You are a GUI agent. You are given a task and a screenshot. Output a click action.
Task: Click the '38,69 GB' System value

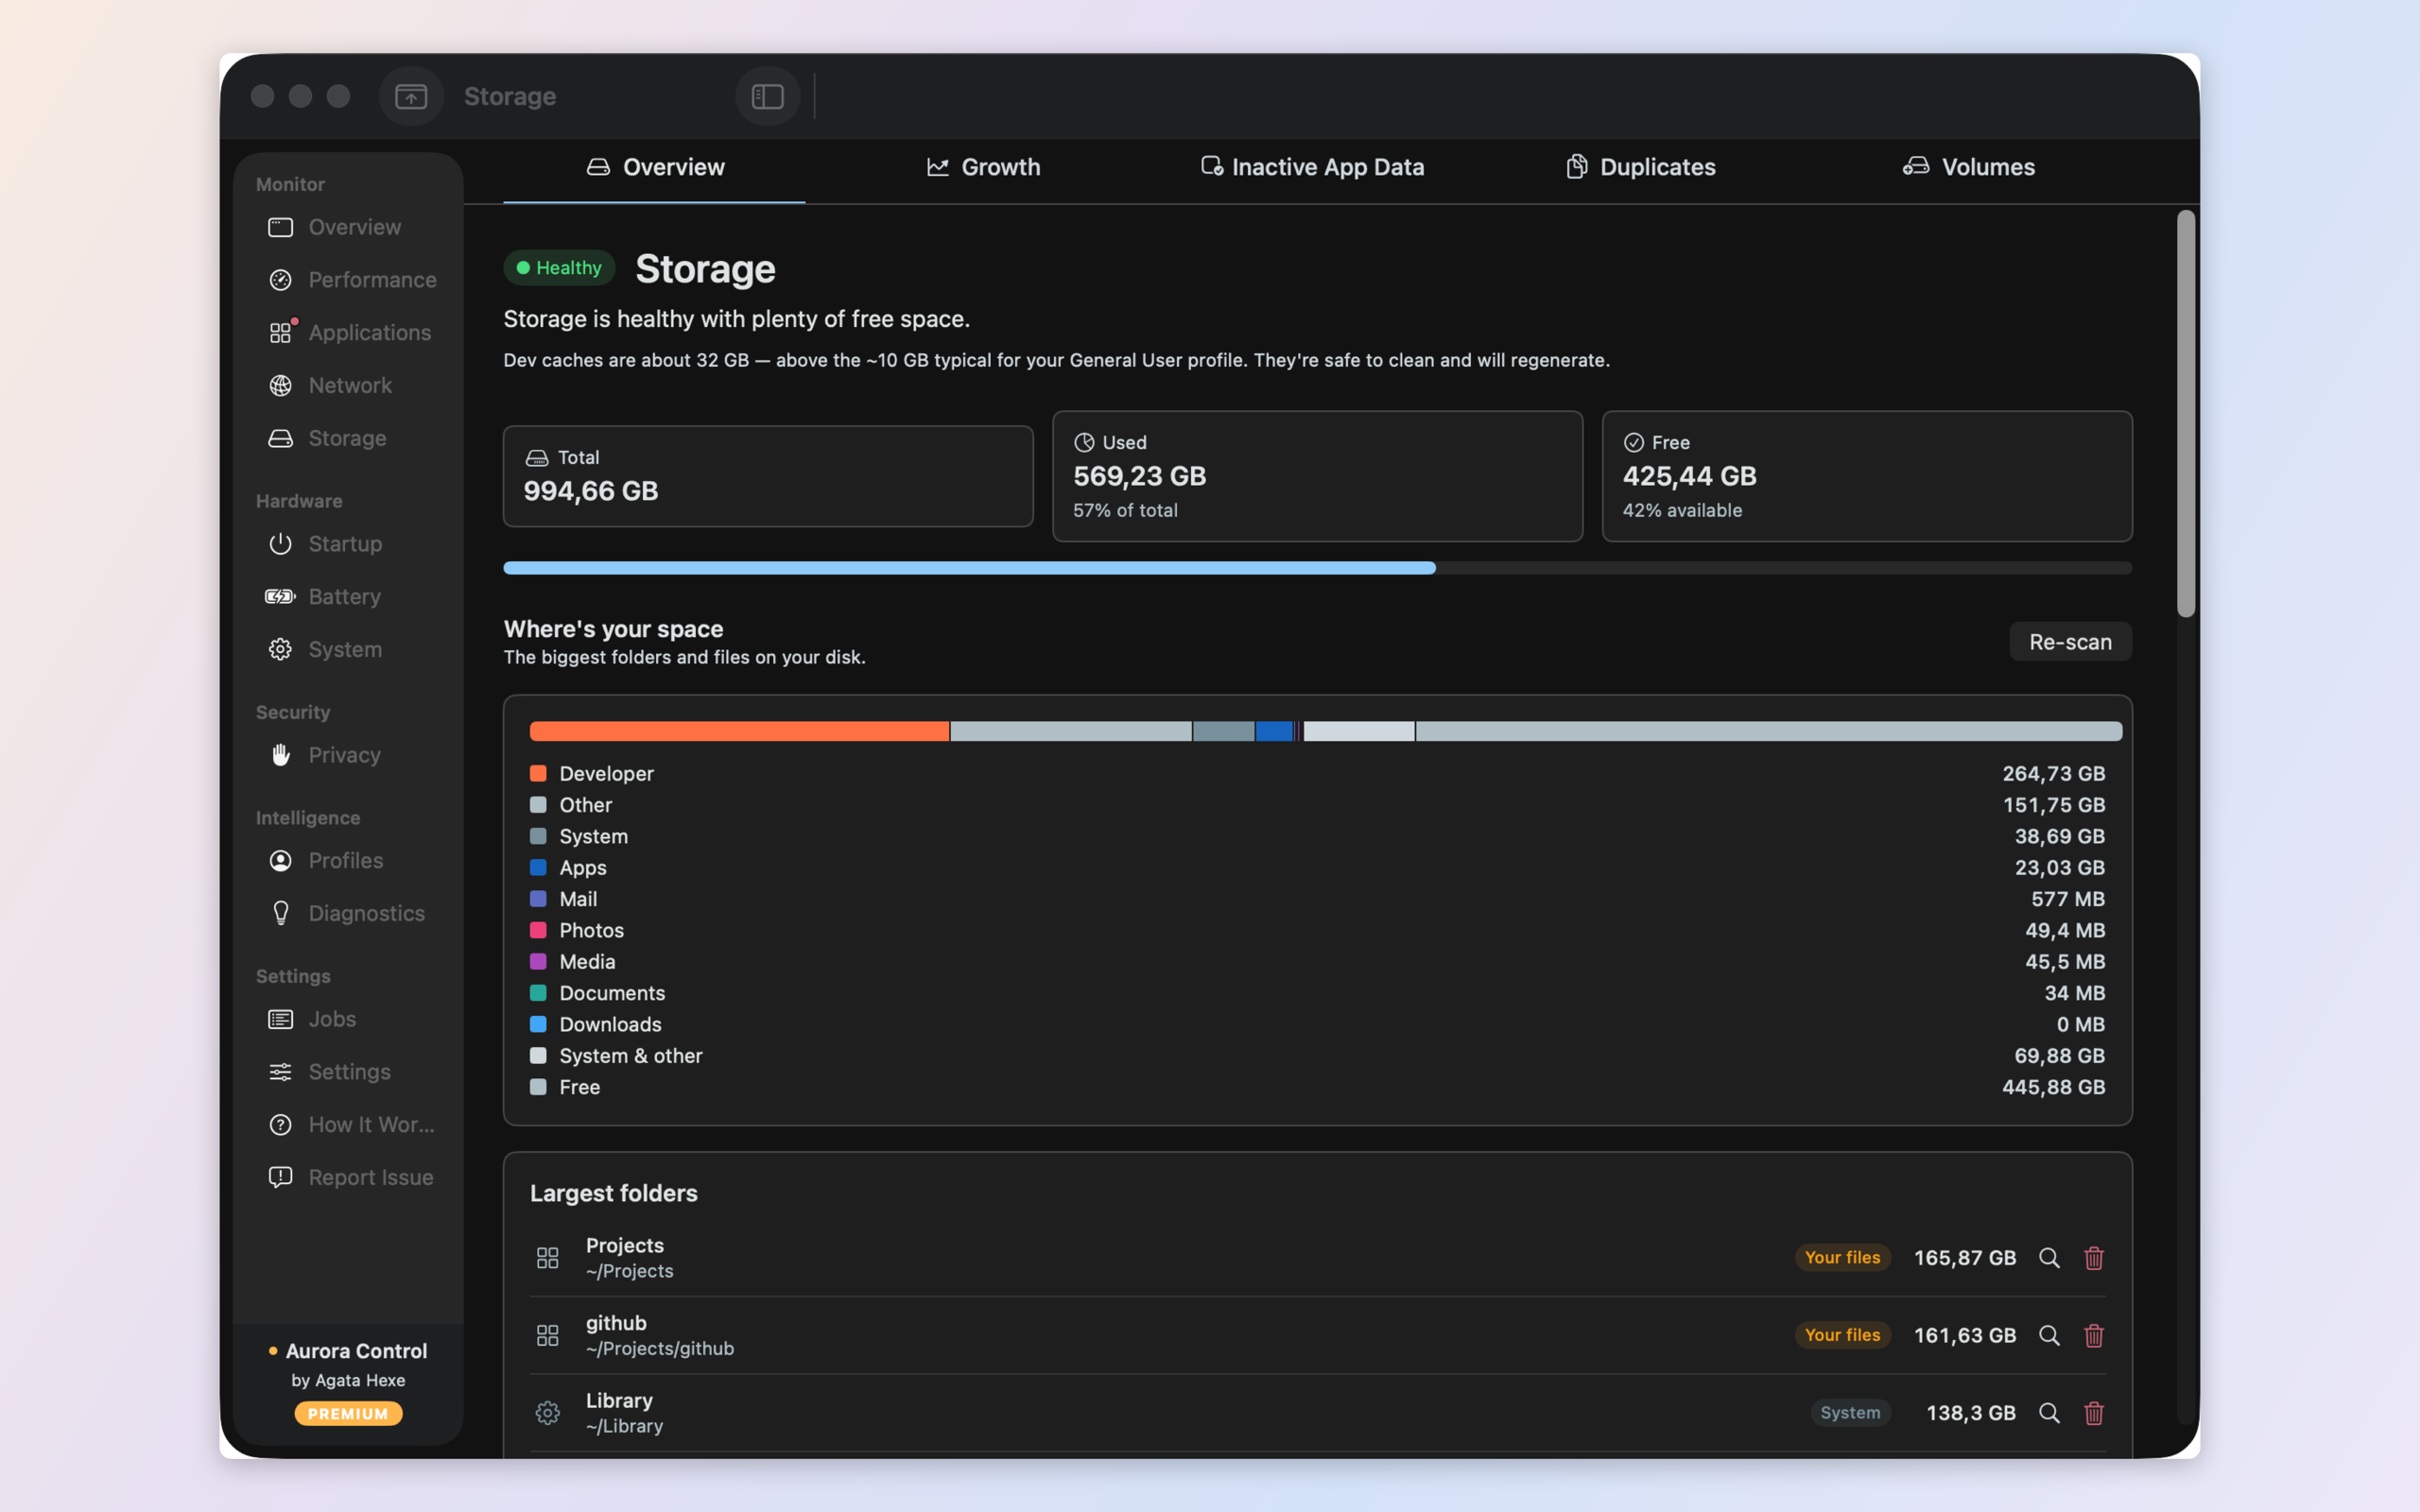click(2060, 836)
